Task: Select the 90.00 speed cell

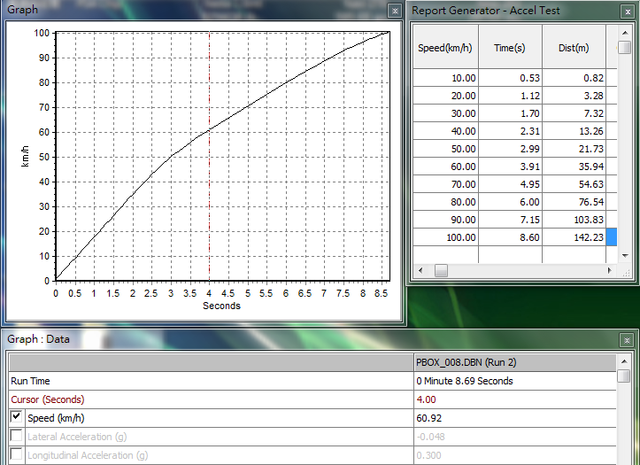Action: pyautogui.click(x=445, y=220)
